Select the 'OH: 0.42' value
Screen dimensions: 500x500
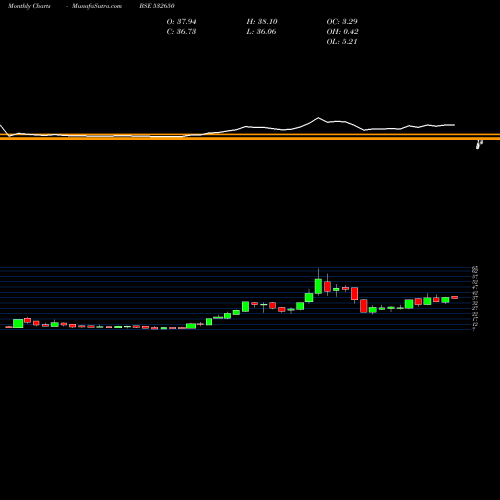pyautogui.click(x=342, y=32)
